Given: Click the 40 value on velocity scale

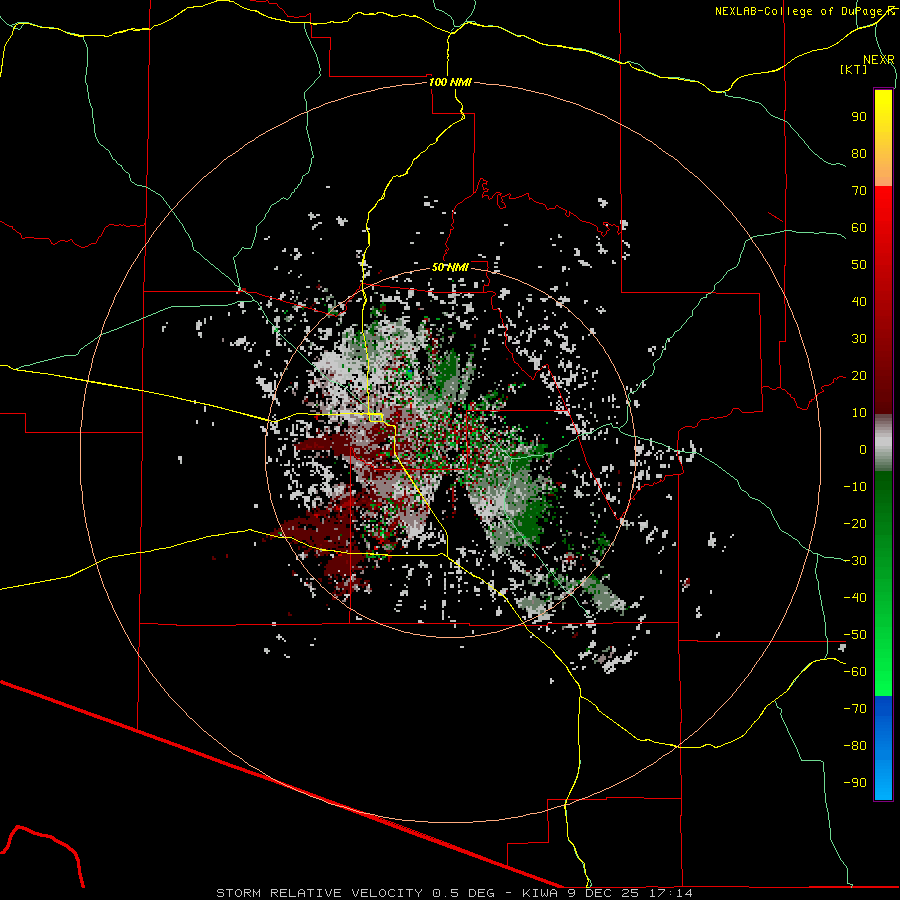Looking at the screenshot, I should point(859,301).
